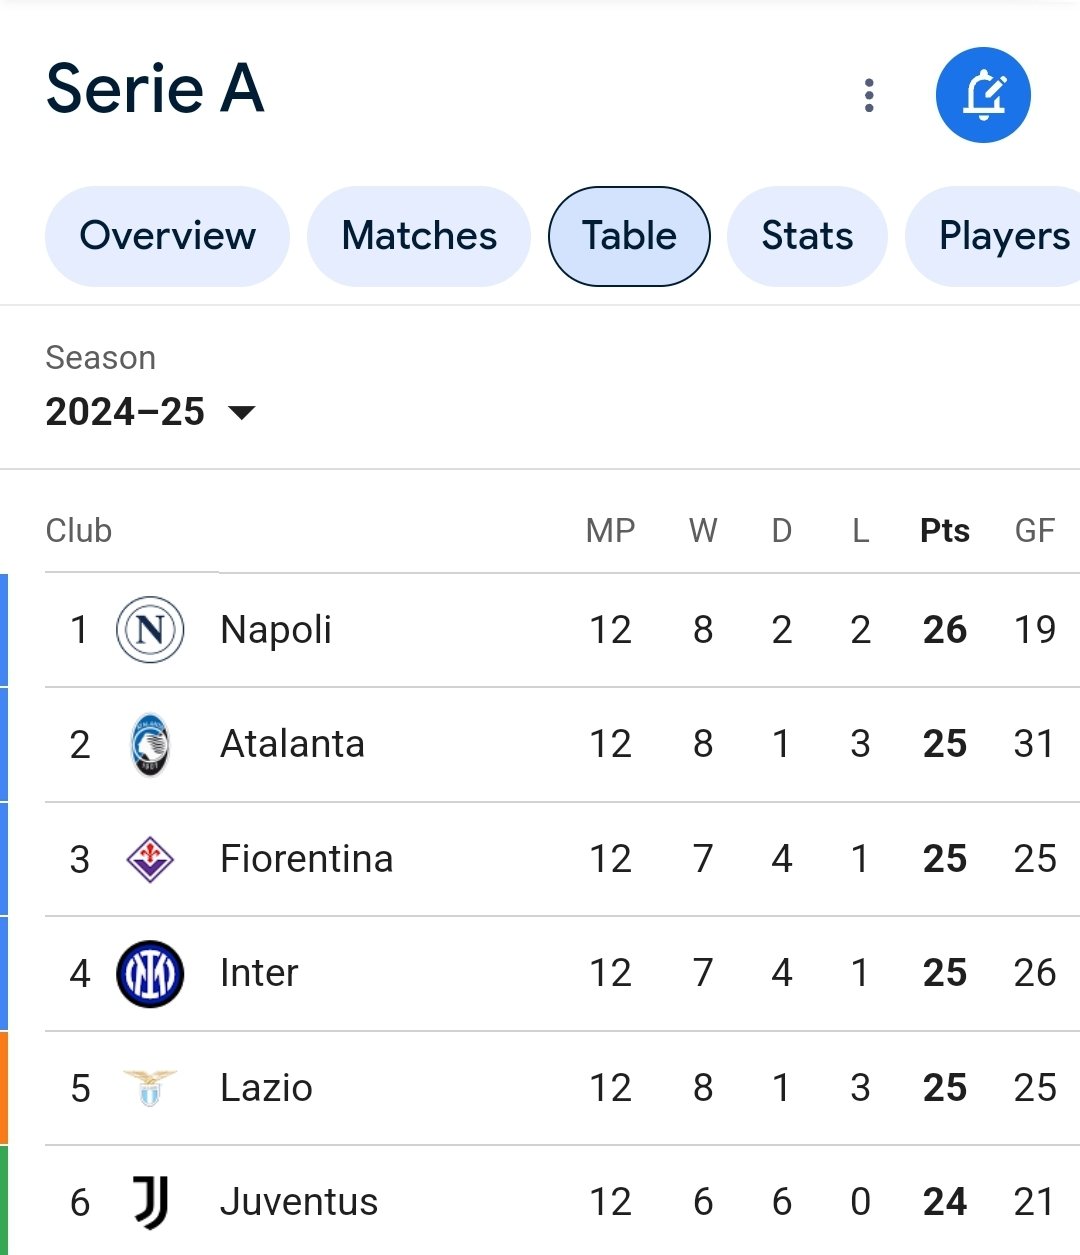Image resolution: width=1080 pixels, height=1255 pixels.
Task: Tap the Fiorentina club crest
Action: coord(150,859)
